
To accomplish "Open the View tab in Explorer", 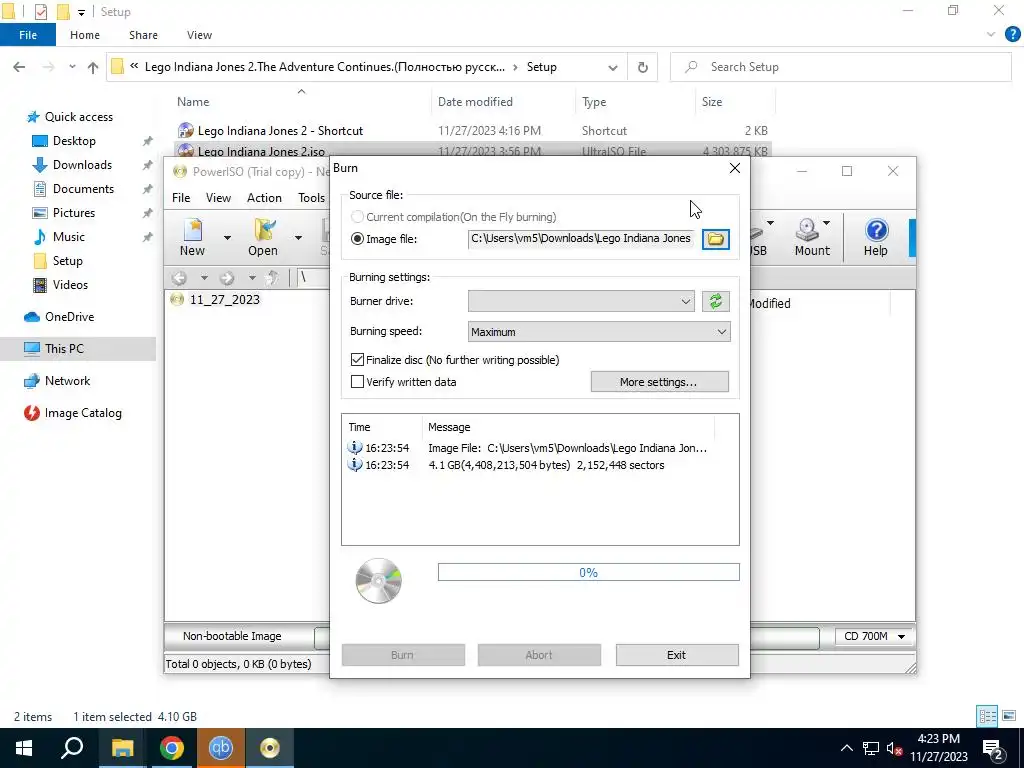I will click(x=199, y=35).
